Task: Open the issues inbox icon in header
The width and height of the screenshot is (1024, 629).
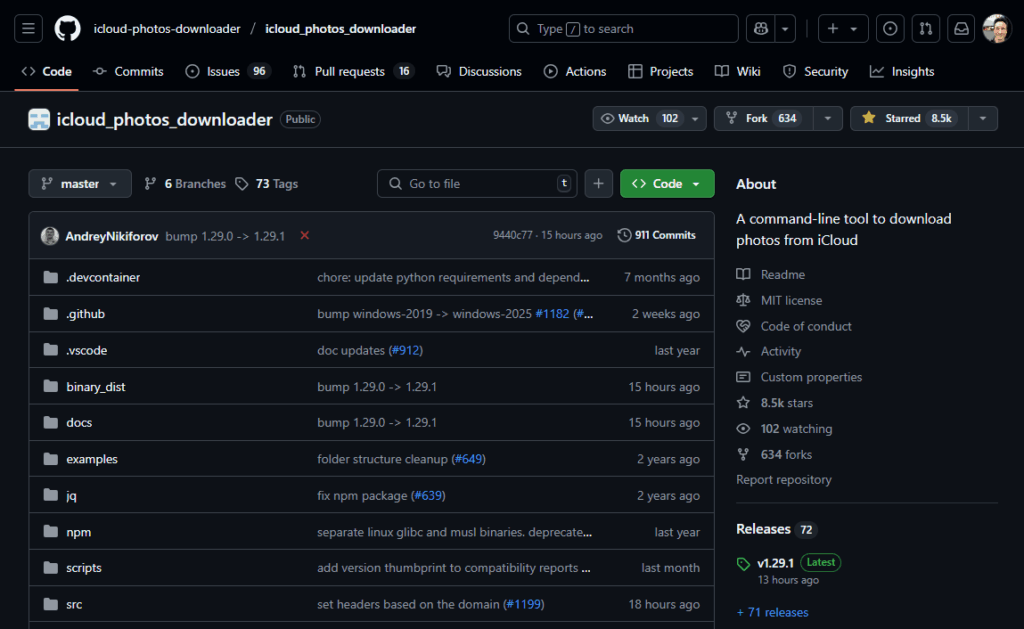Action: click(890, 29)
